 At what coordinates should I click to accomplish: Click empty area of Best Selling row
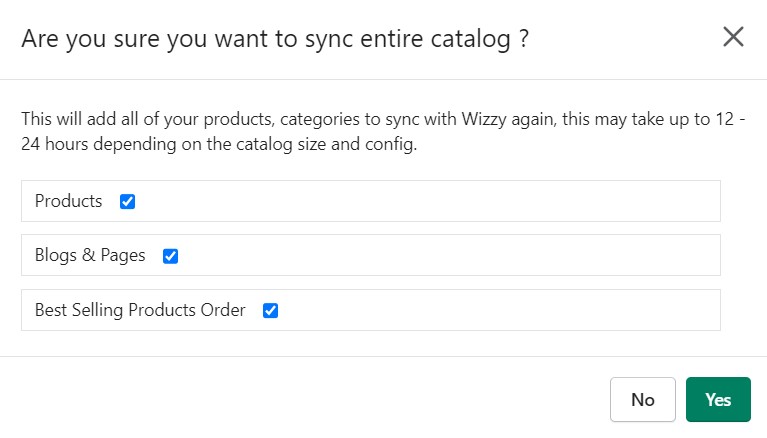click(494, 310)
